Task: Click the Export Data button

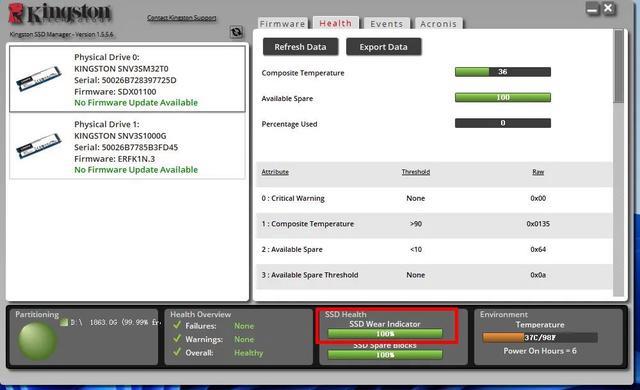Action: [384, 47]
